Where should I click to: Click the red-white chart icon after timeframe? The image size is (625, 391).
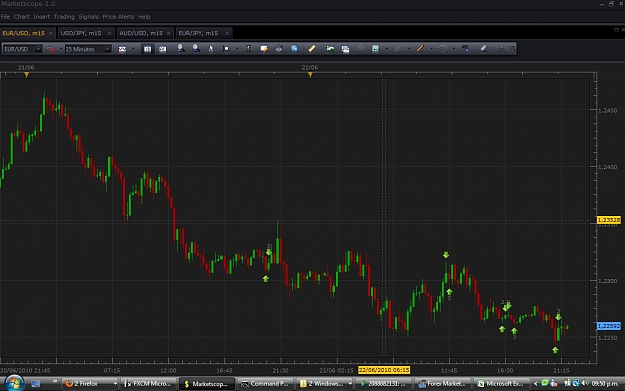pos(122,49)
